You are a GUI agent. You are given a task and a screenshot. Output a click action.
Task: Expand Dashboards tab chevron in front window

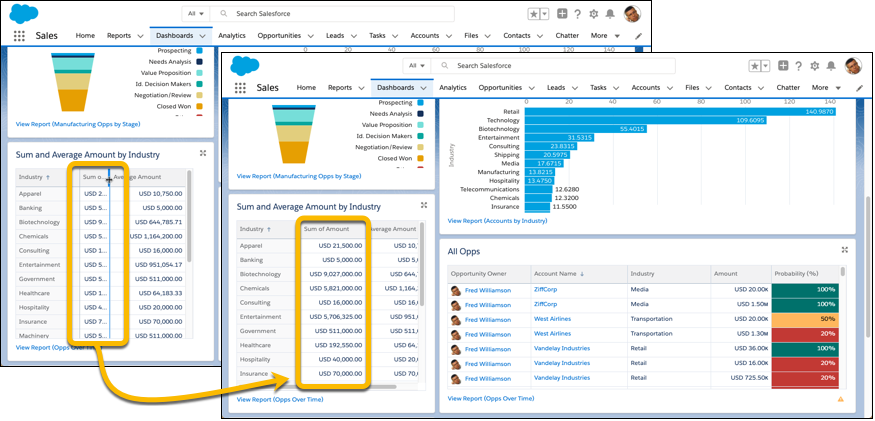click(x=424, y=88)
